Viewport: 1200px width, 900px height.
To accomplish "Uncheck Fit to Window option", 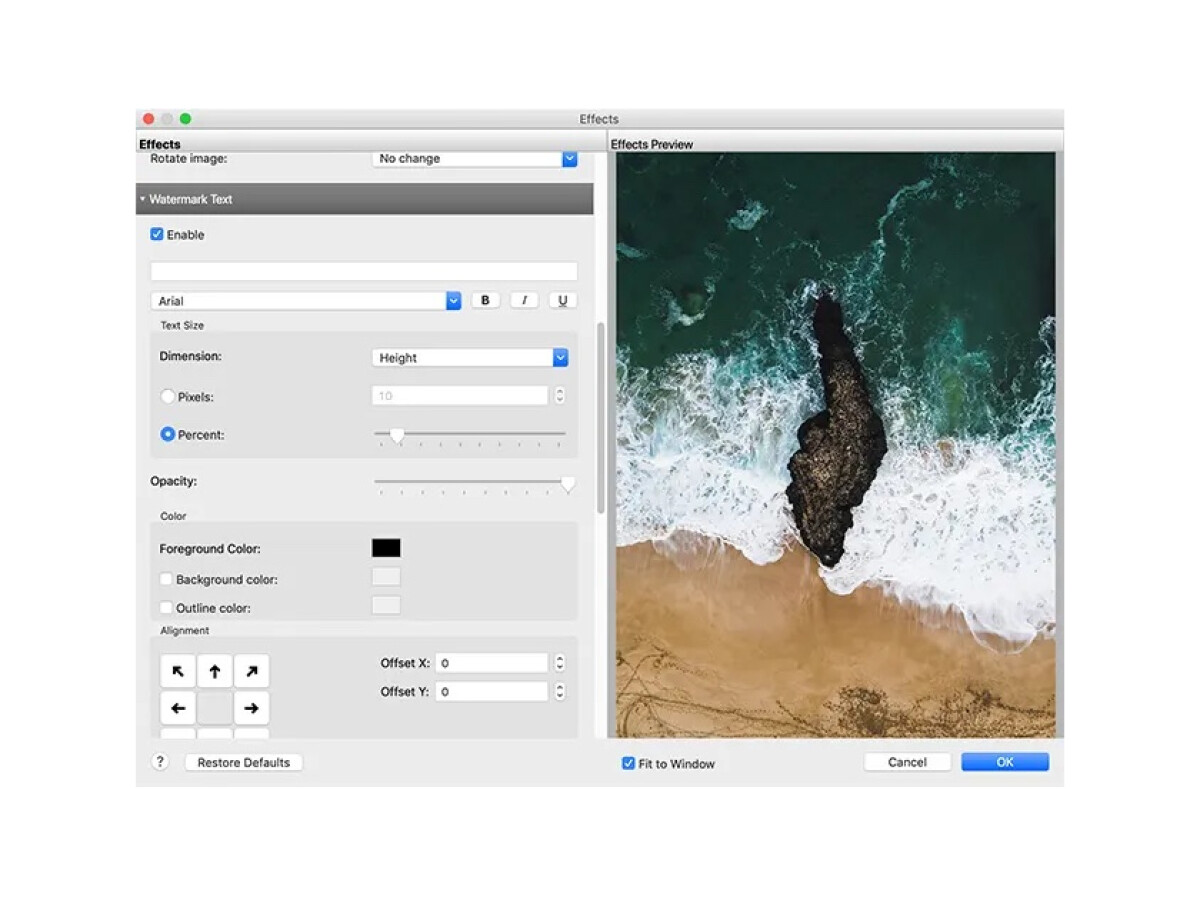I will (x=628, y=763).
